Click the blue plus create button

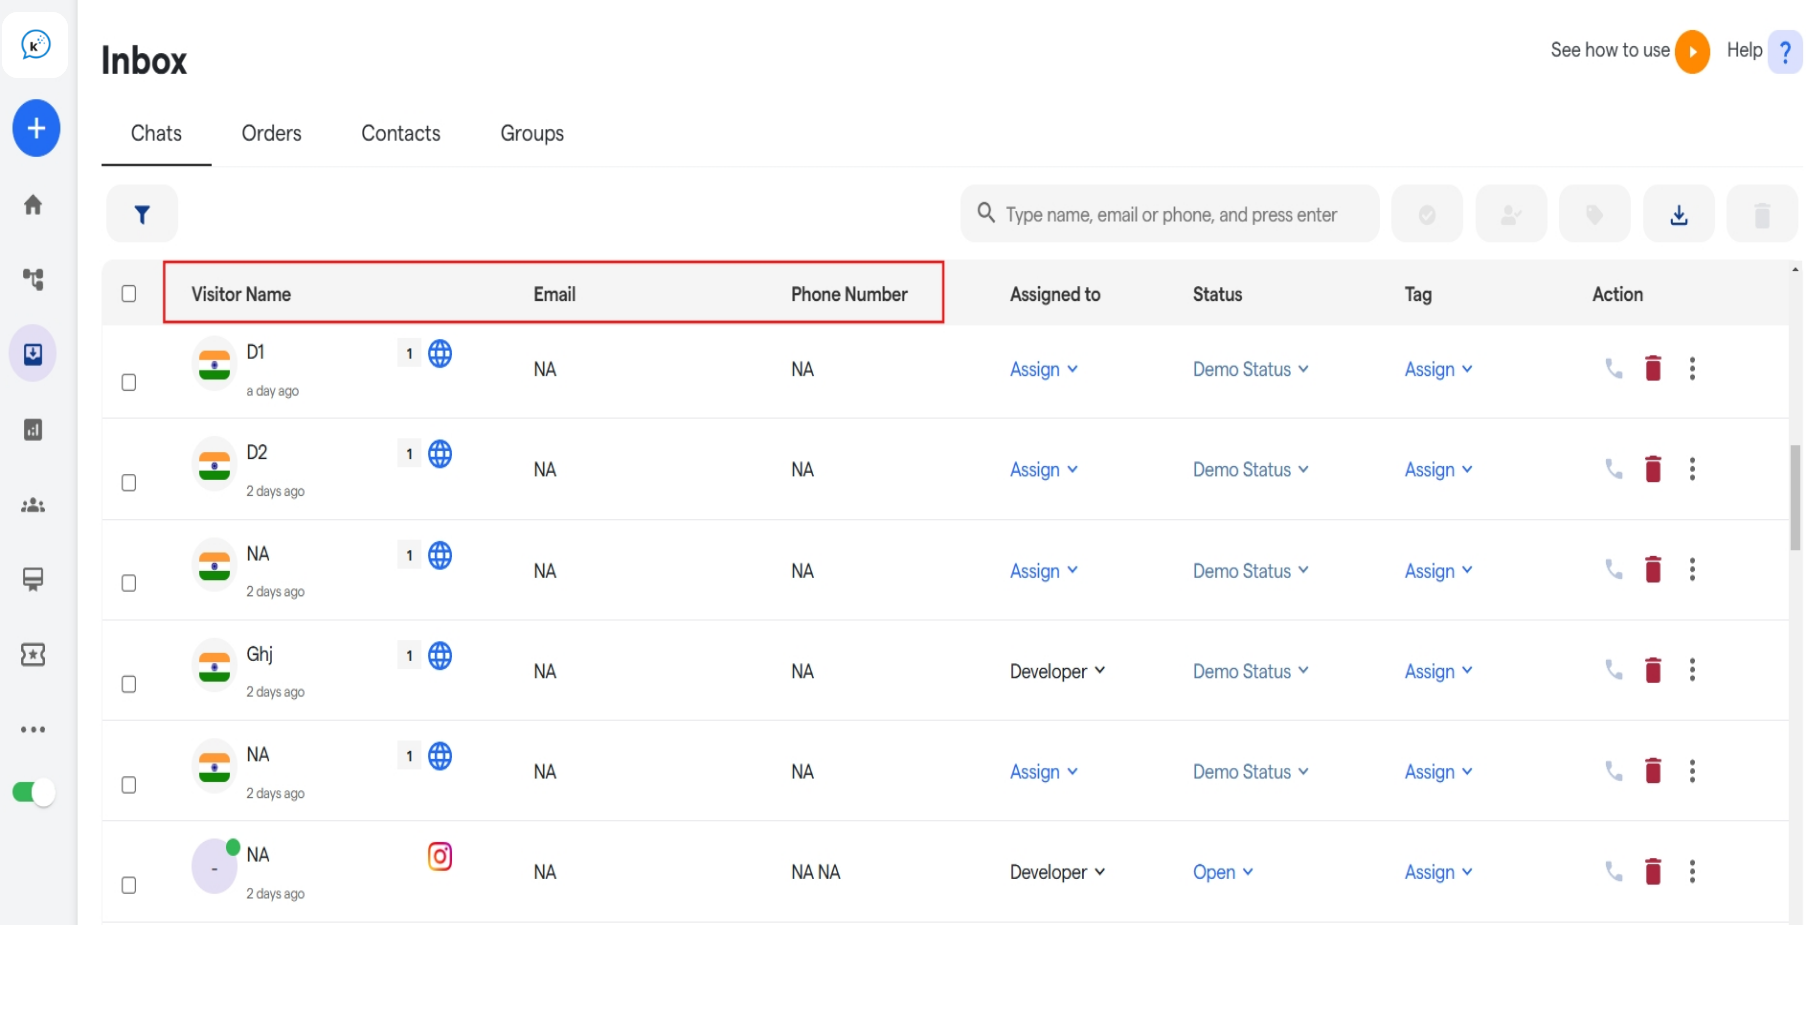click(x=36, y=128)
